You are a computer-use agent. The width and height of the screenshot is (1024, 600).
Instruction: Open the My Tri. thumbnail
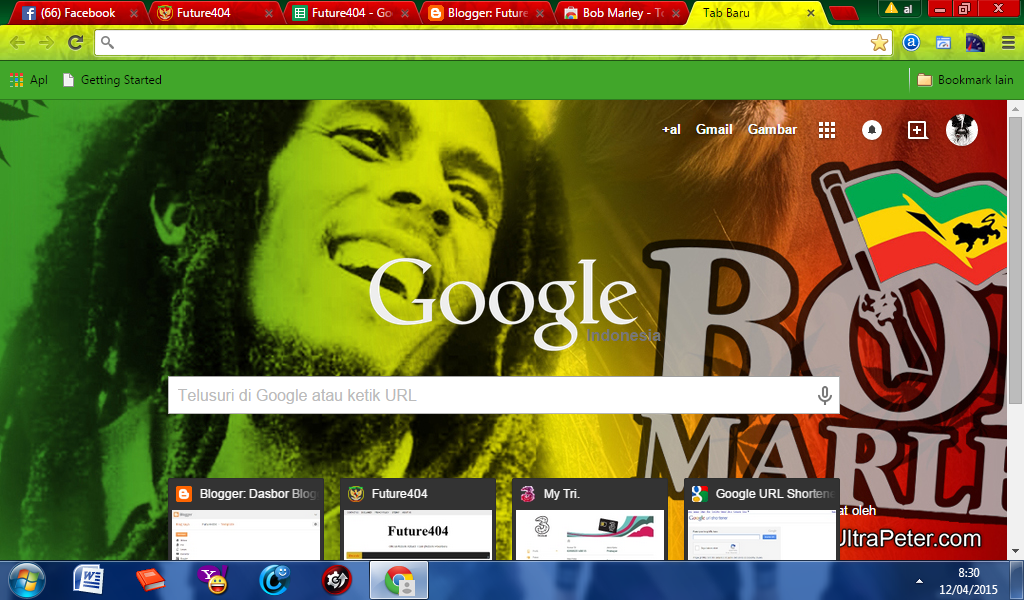590,520
